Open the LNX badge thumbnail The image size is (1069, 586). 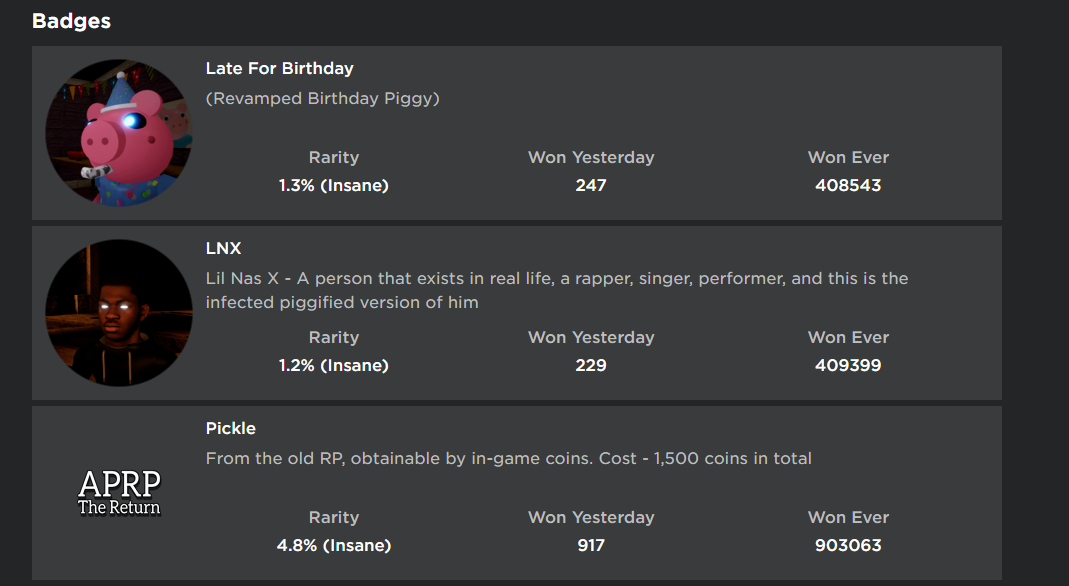(119, 313)
